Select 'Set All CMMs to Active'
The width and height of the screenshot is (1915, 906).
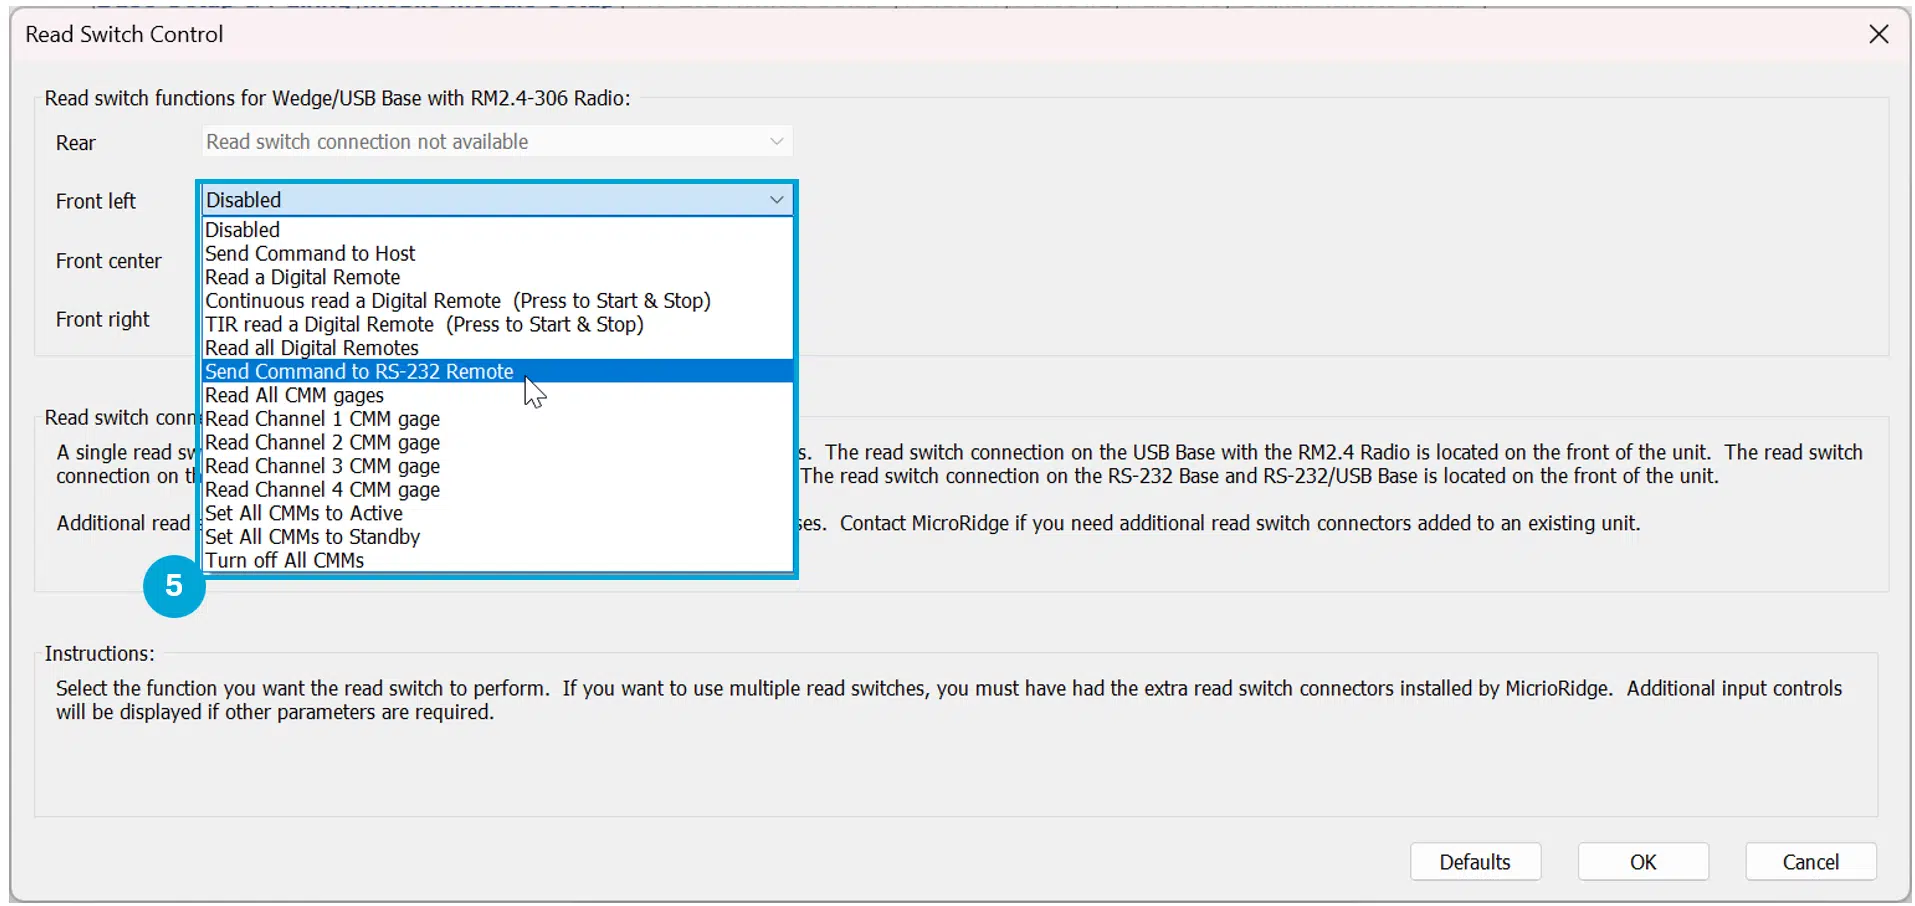pos(498,514)
